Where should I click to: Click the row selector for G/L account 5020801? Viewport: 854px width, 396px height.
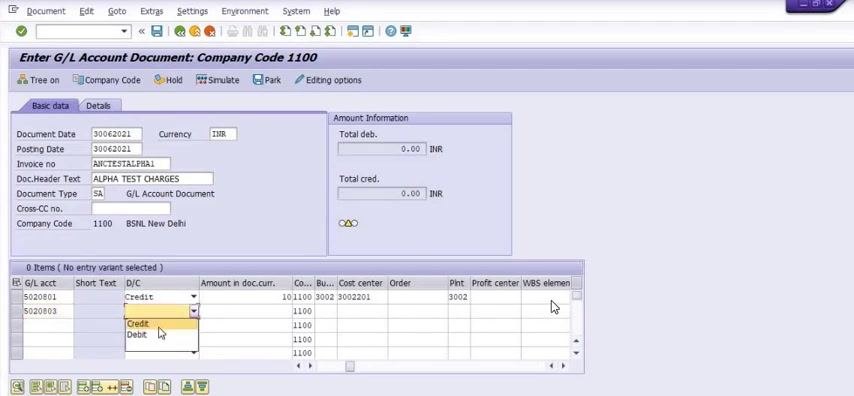(x=16, y=297)
